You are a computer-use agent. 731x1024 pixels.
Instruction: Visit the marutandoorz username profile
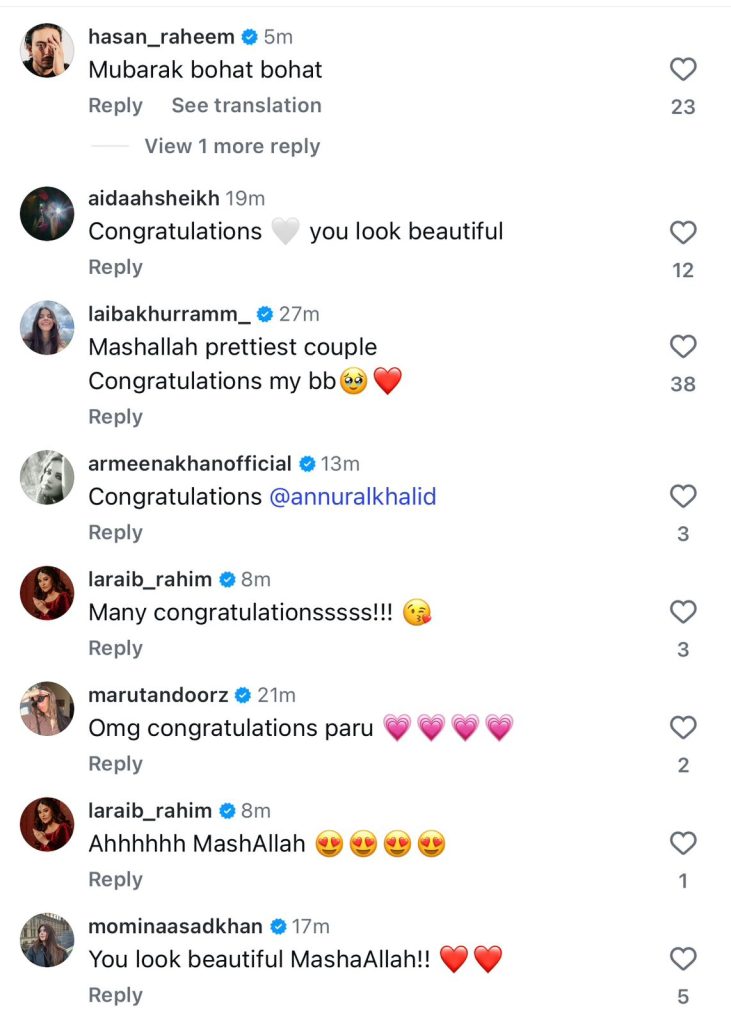tap(158, 694)
